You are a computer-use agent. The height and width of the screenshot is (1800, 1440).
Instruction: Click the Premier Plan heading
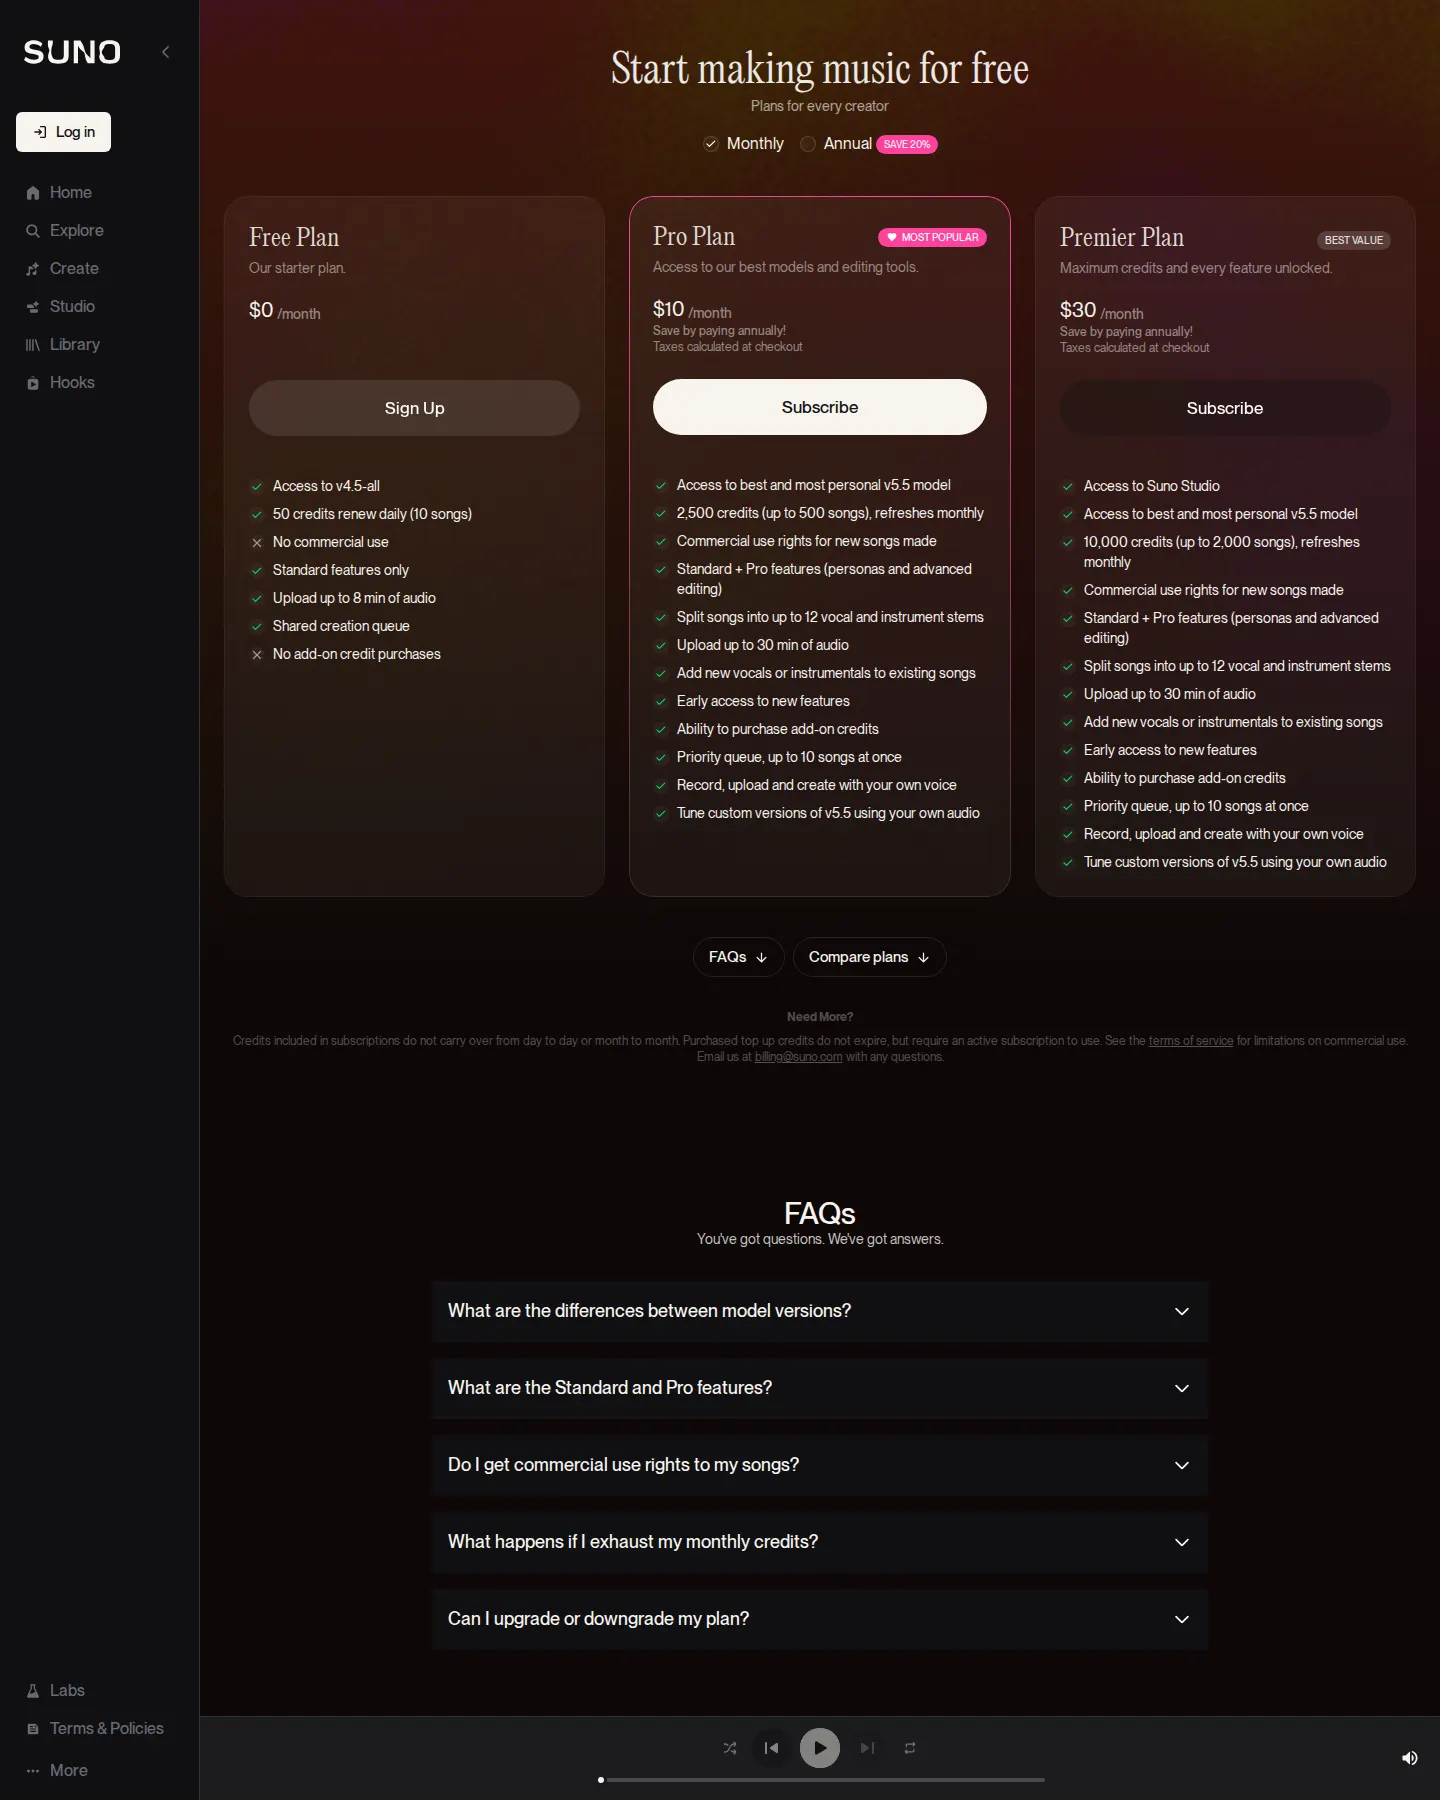pos(1122,237)
